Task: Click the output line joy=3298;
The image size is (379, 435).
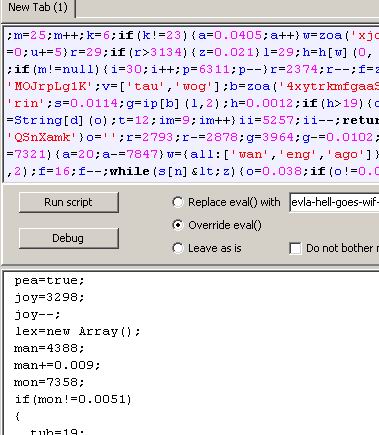Action: coord(49,297)
